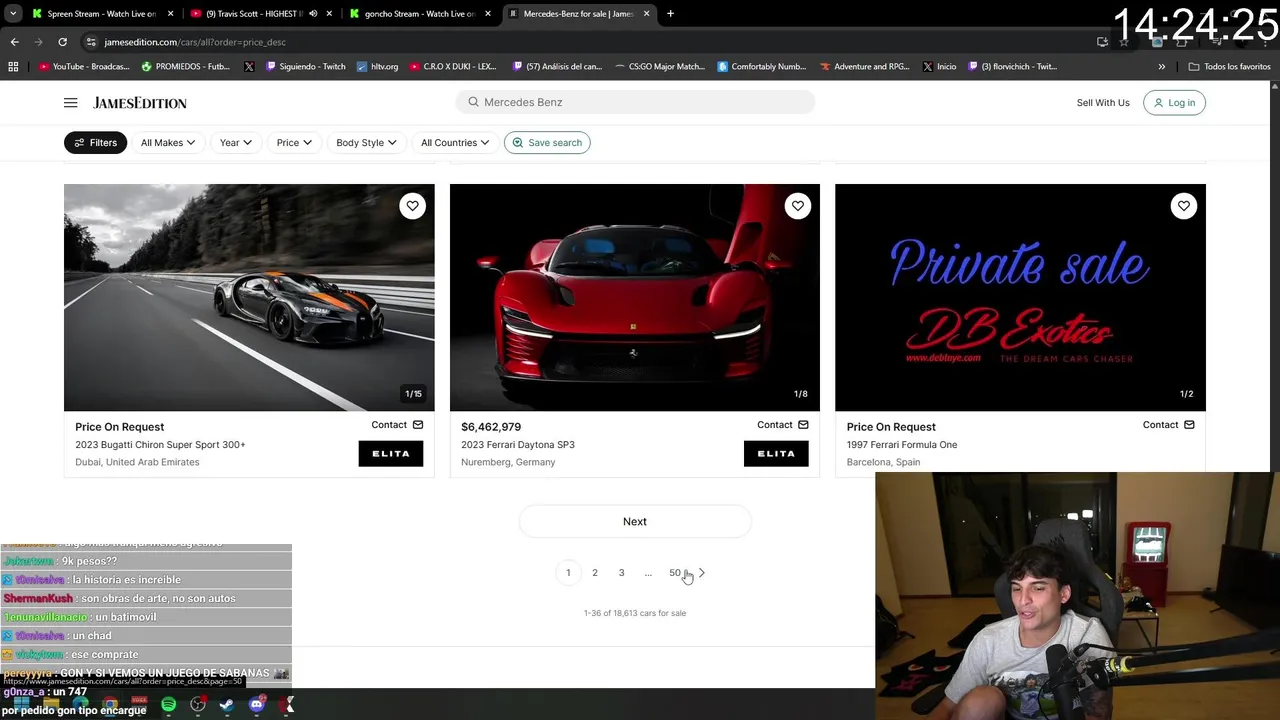
Task: Mute the Travis Scott tab audio
Action: pos(313,14)
